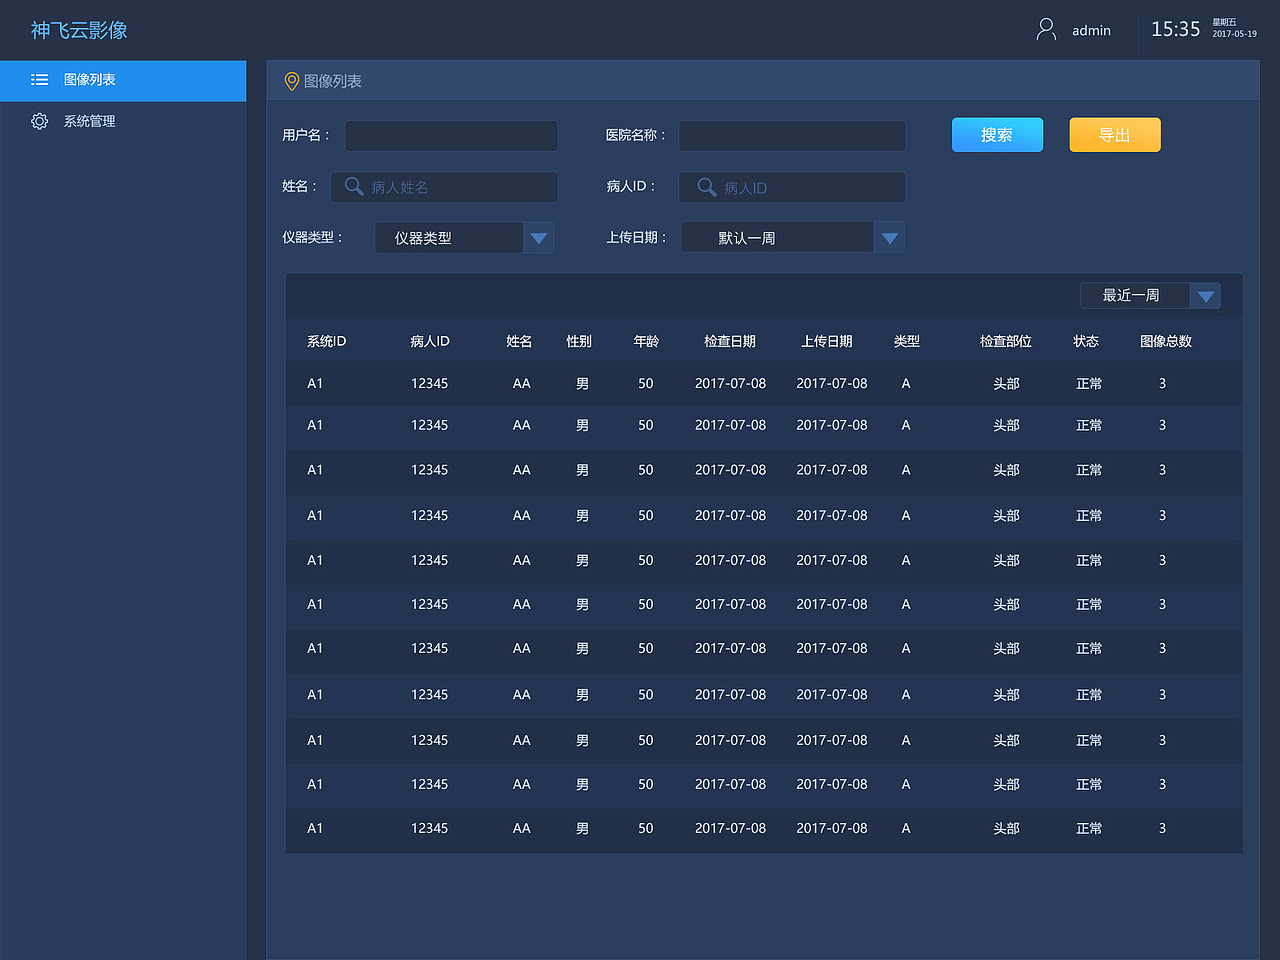Click the 上传日期 table column header
1280x960 pixels.
[827, 342]
